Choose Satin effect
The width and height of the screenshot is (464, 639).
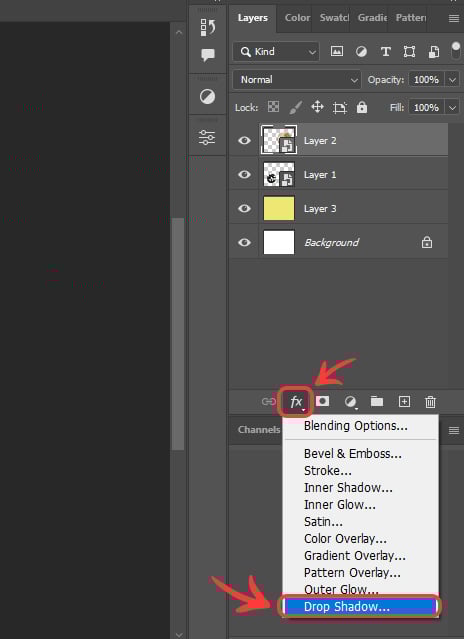point(361,522)
